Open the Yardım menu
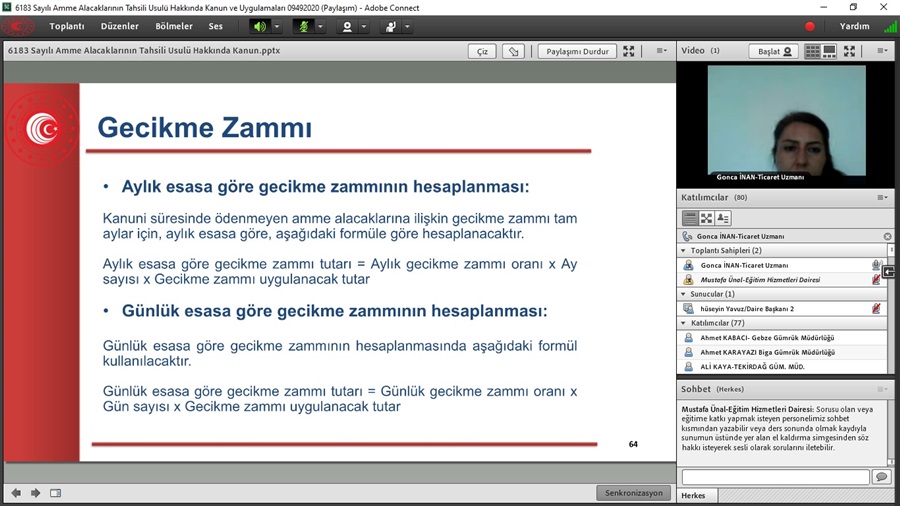 (854, 26)
